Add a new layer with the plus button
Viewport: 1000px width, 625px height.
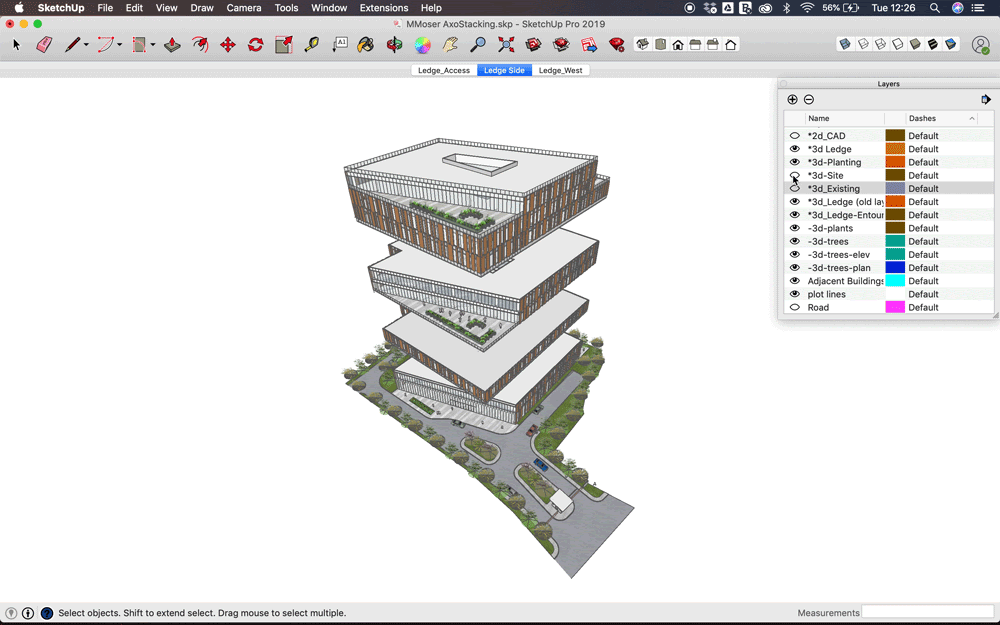point(792,99)
